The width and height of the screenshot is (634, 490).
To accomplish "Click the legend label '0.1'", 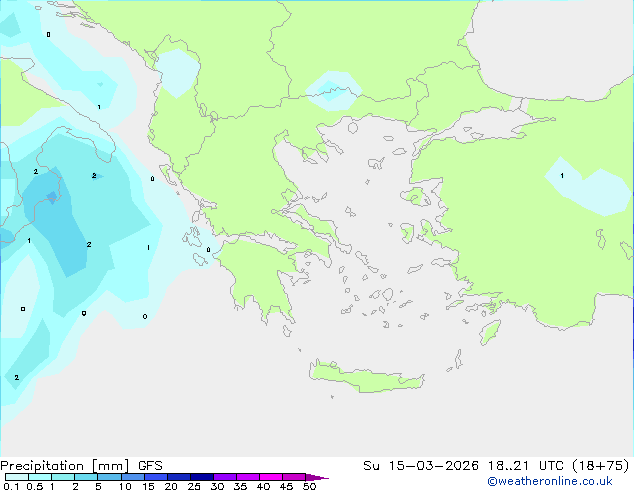I will pyautogui.click(x=11, y=486).
